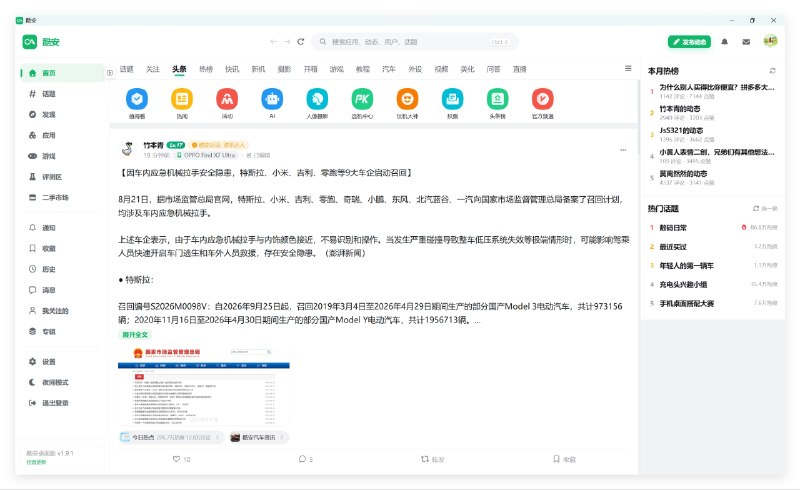
Task: Toggle 夜间模式 night mode
Action: [x=61, y=382]
